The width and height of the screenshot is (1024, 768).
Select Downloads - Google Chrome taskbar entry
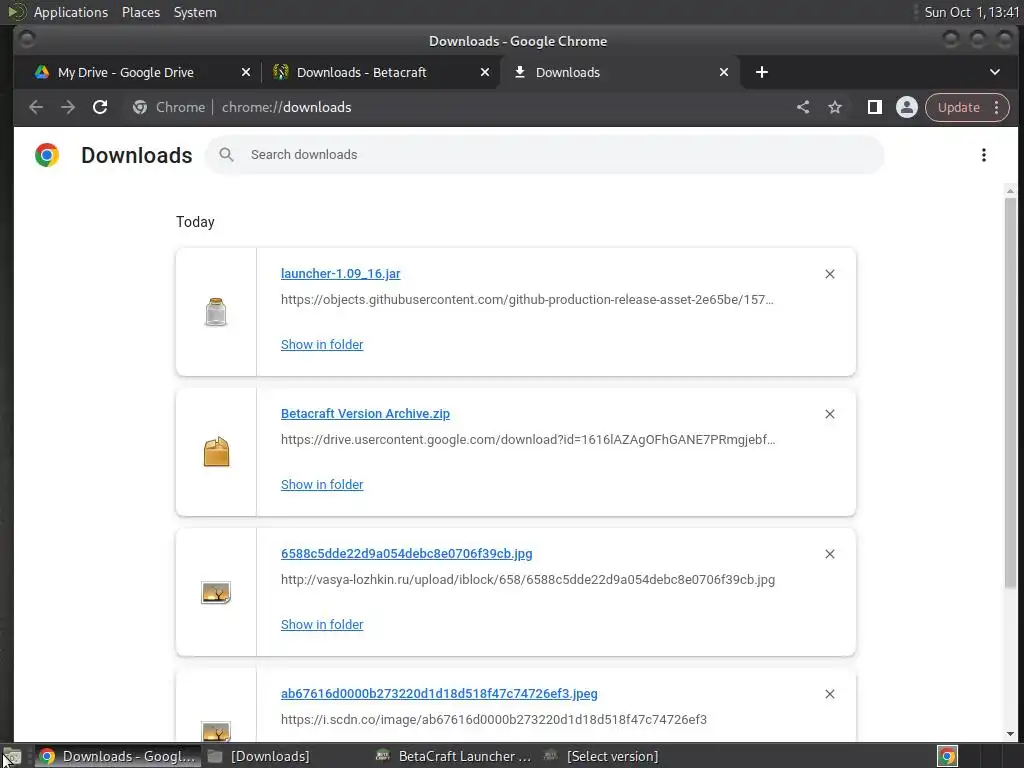(x=117, y=756)
